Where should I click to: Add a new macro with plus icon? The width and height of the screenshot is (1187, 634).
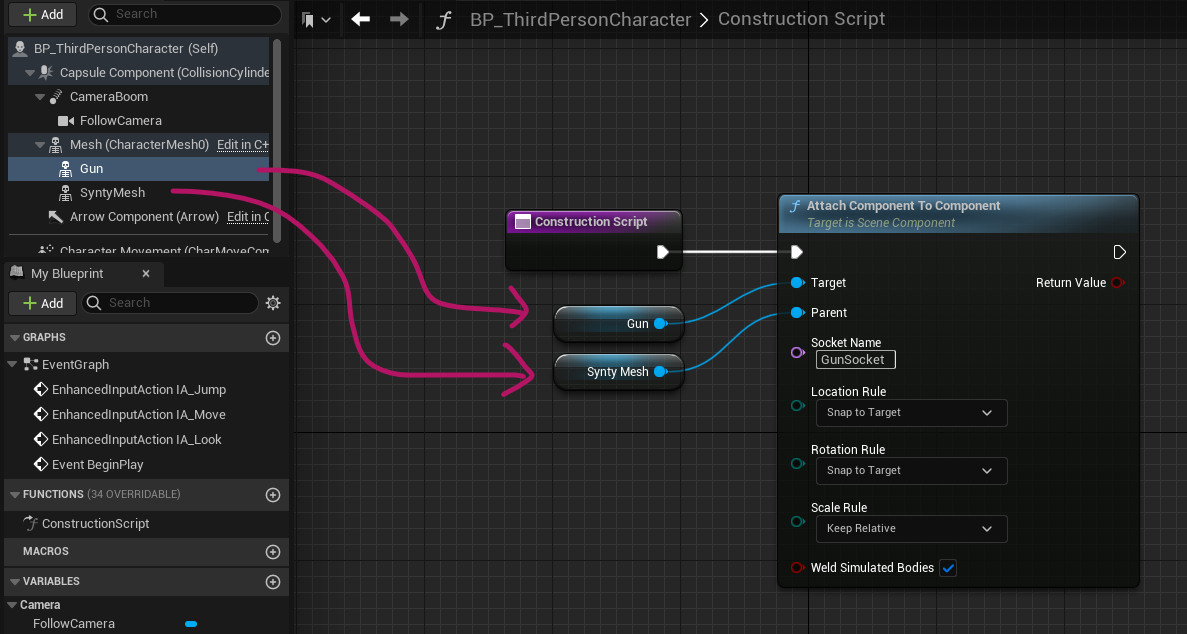click(273, 552)
